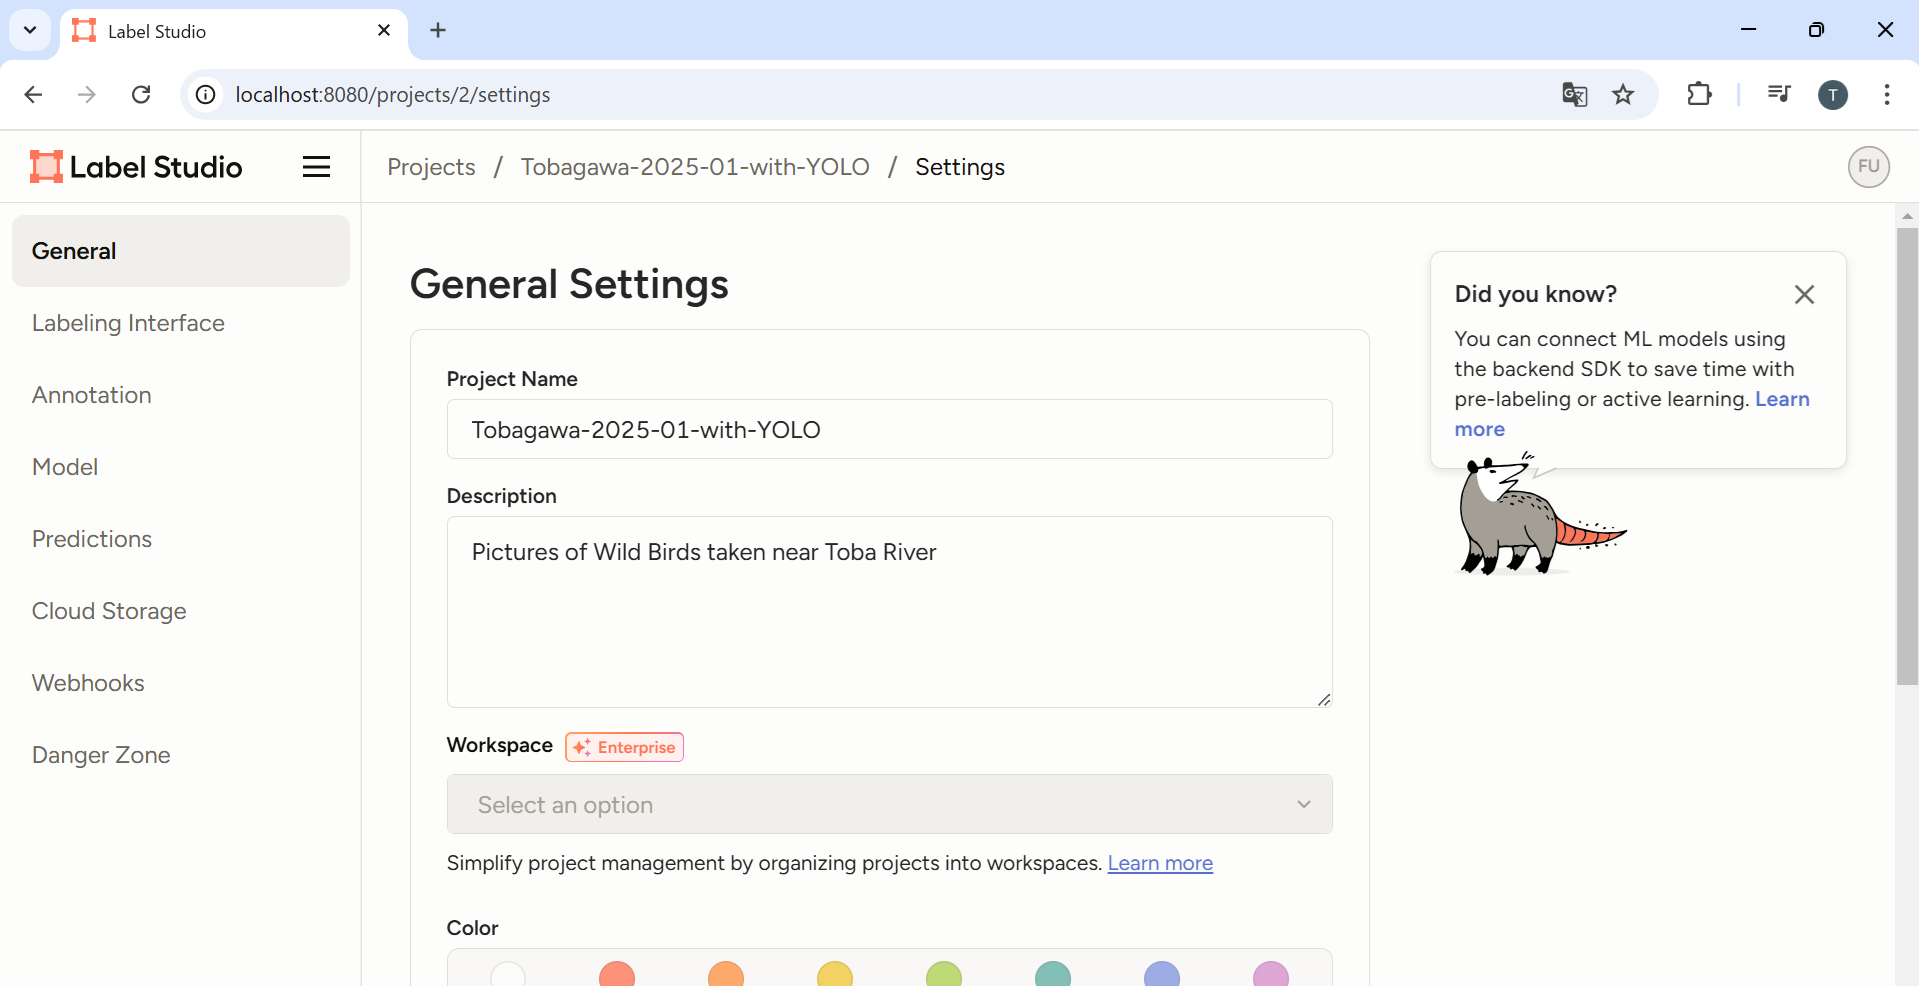
Task: View site information icon
Action: click(x=205, y=94)
